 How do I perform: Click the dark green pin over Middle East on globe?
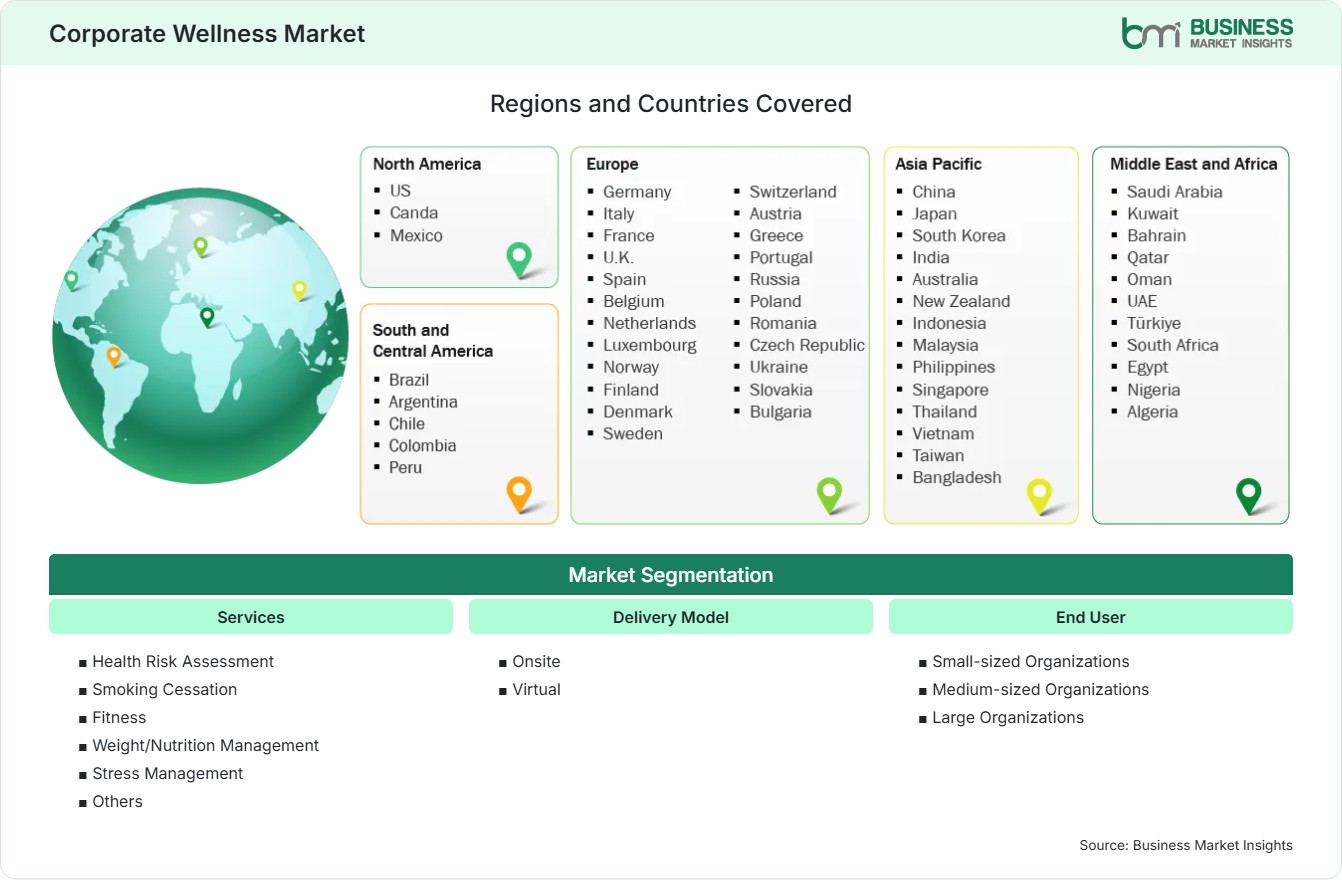(x=207, y=317)
